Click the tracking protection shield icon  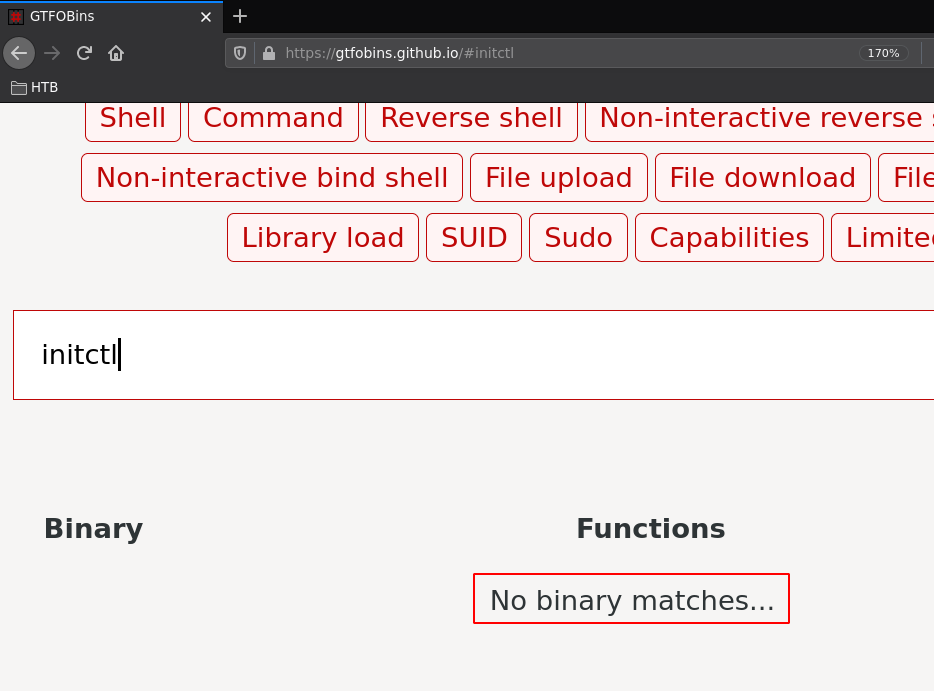point(240,53)
